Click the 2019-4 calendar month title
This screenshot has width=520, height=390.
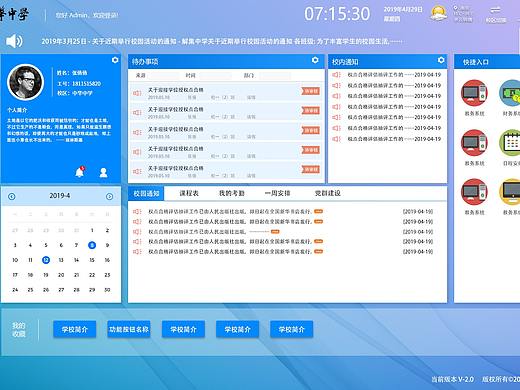(60, 196)
